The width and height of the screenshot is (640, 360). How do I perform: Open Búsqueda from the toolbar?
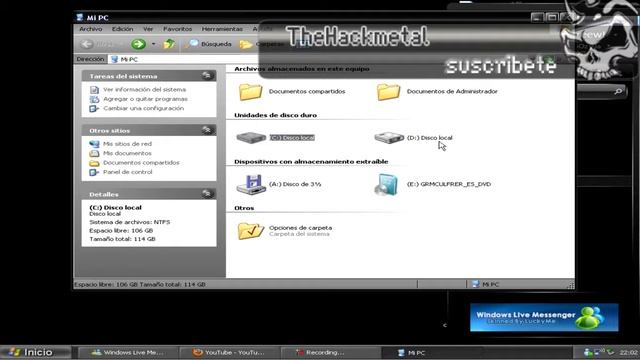[209, 44]
